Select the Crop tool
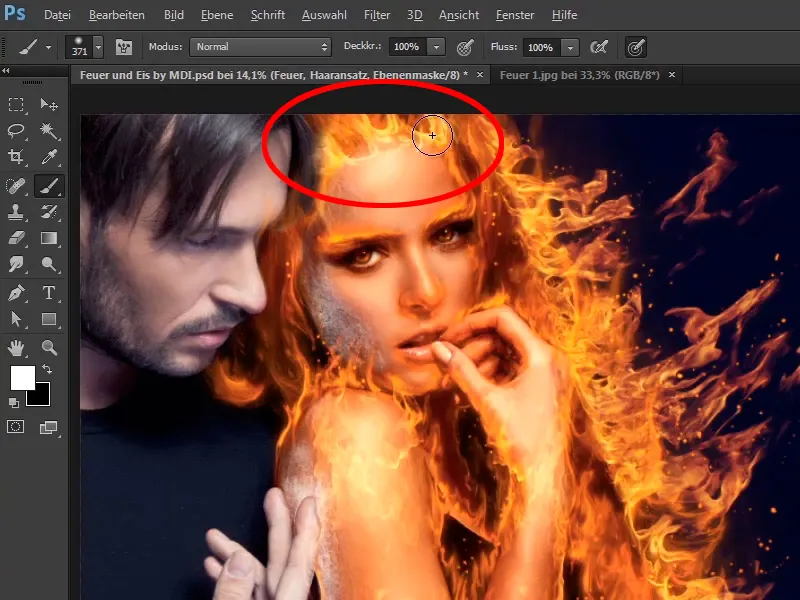The width and height of the screenshot is (800, 600). [x=16, y=157]
